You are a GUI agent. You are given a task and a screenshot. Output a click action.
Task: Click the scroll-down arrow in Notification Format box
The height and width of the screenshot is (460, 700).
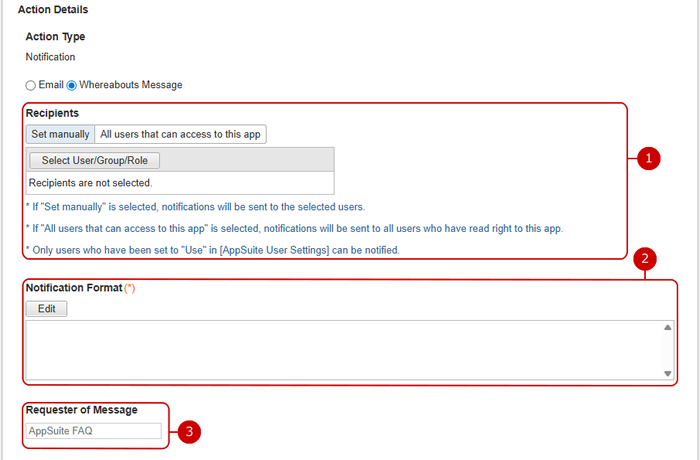coord(668,373)
